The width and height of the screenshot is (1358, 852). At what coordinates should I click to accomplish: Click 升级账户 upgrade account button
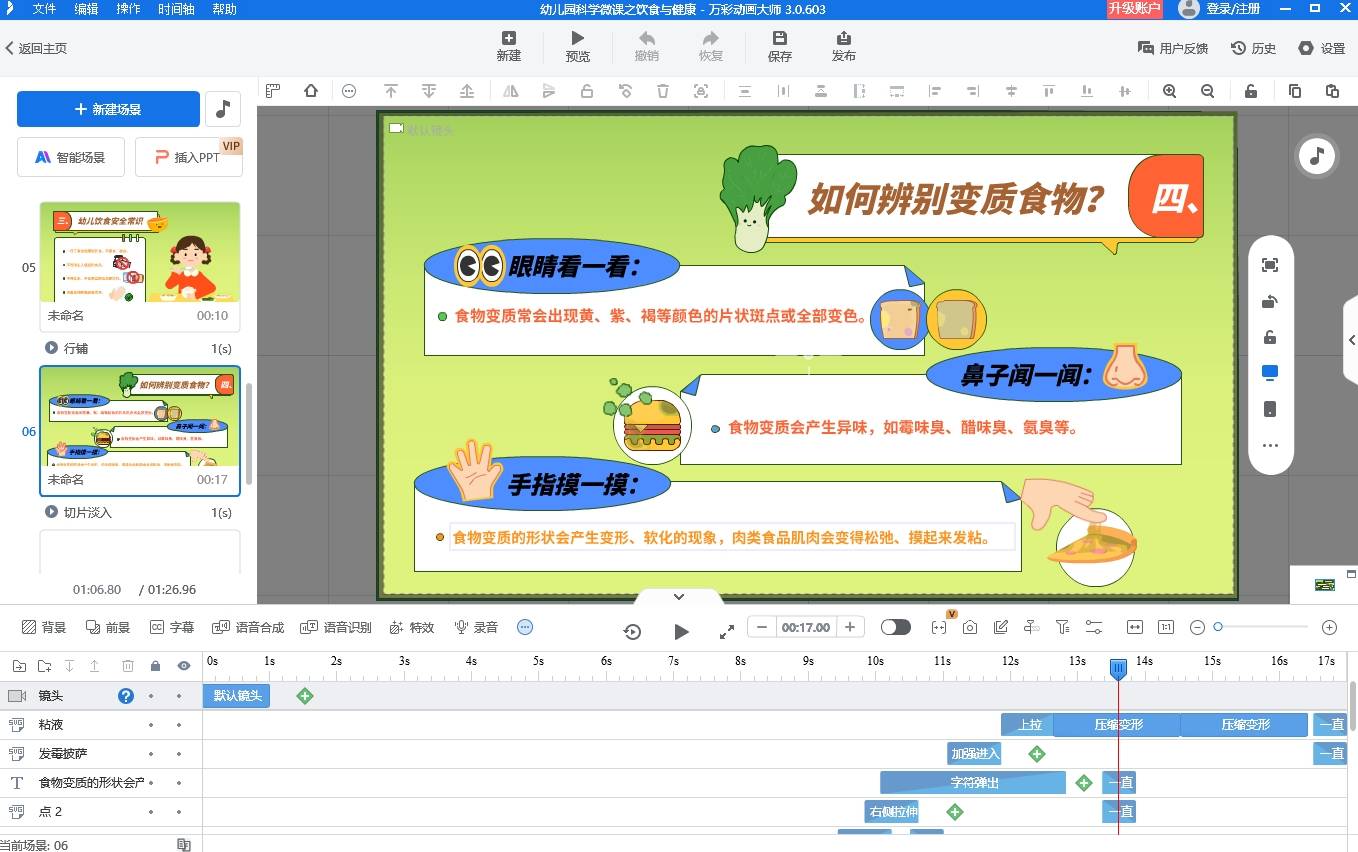click(1134, 9)
